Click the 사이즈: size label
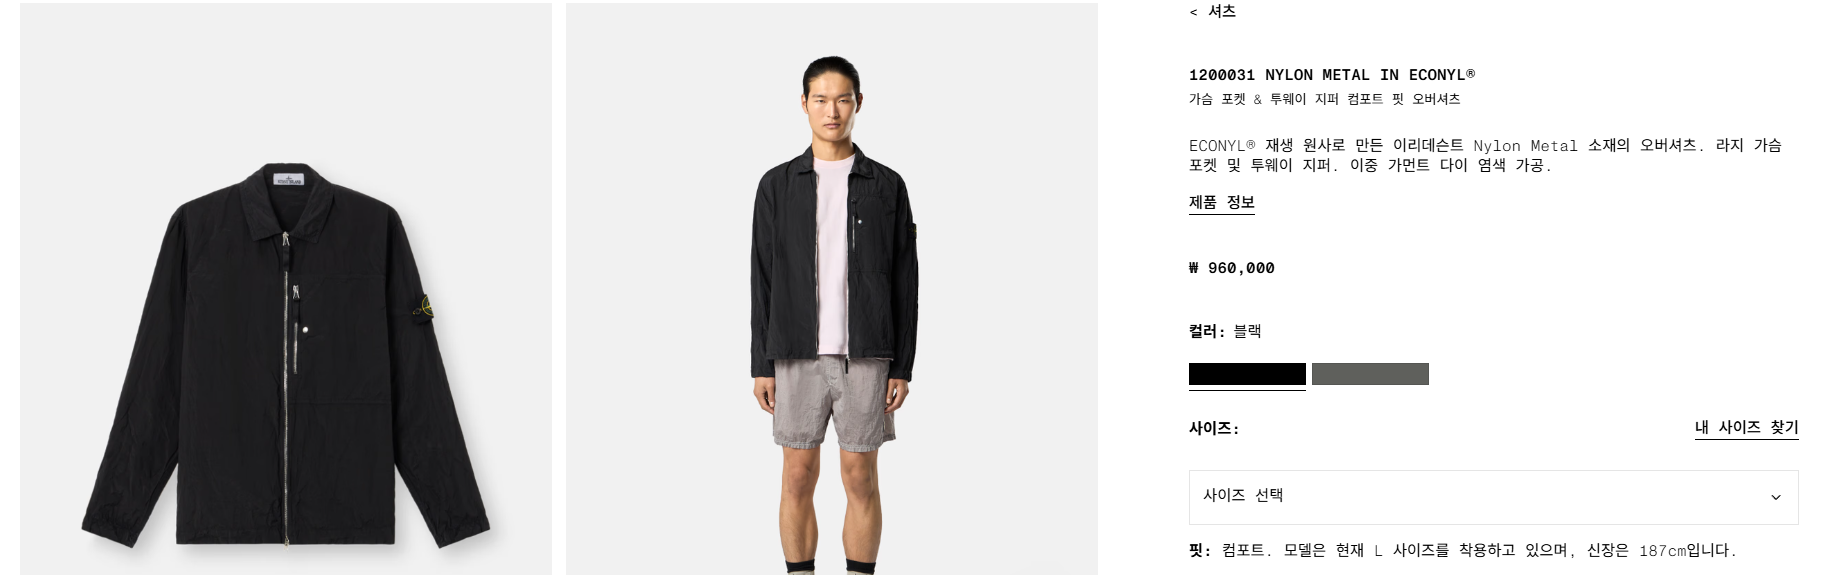 pos(1213,428)
